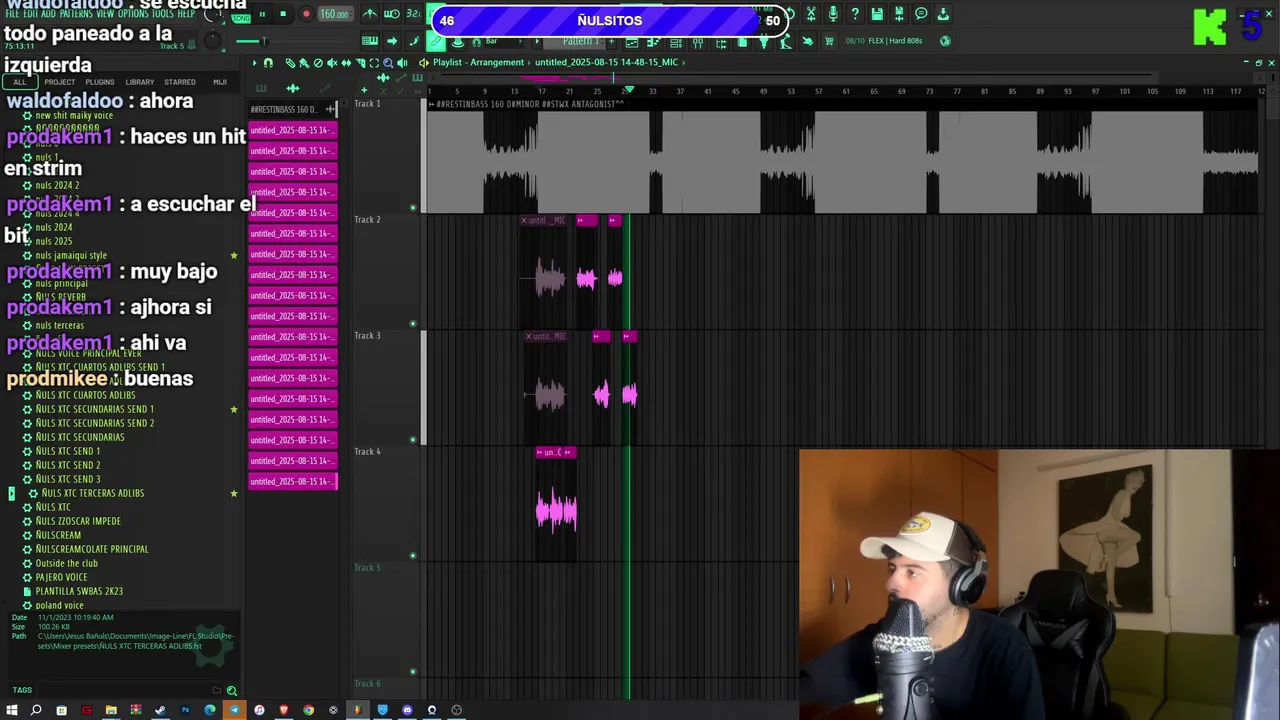
Task: Select the ÑULS ZZOSCAR IMPEDE preset
Action: coord(78,521)
